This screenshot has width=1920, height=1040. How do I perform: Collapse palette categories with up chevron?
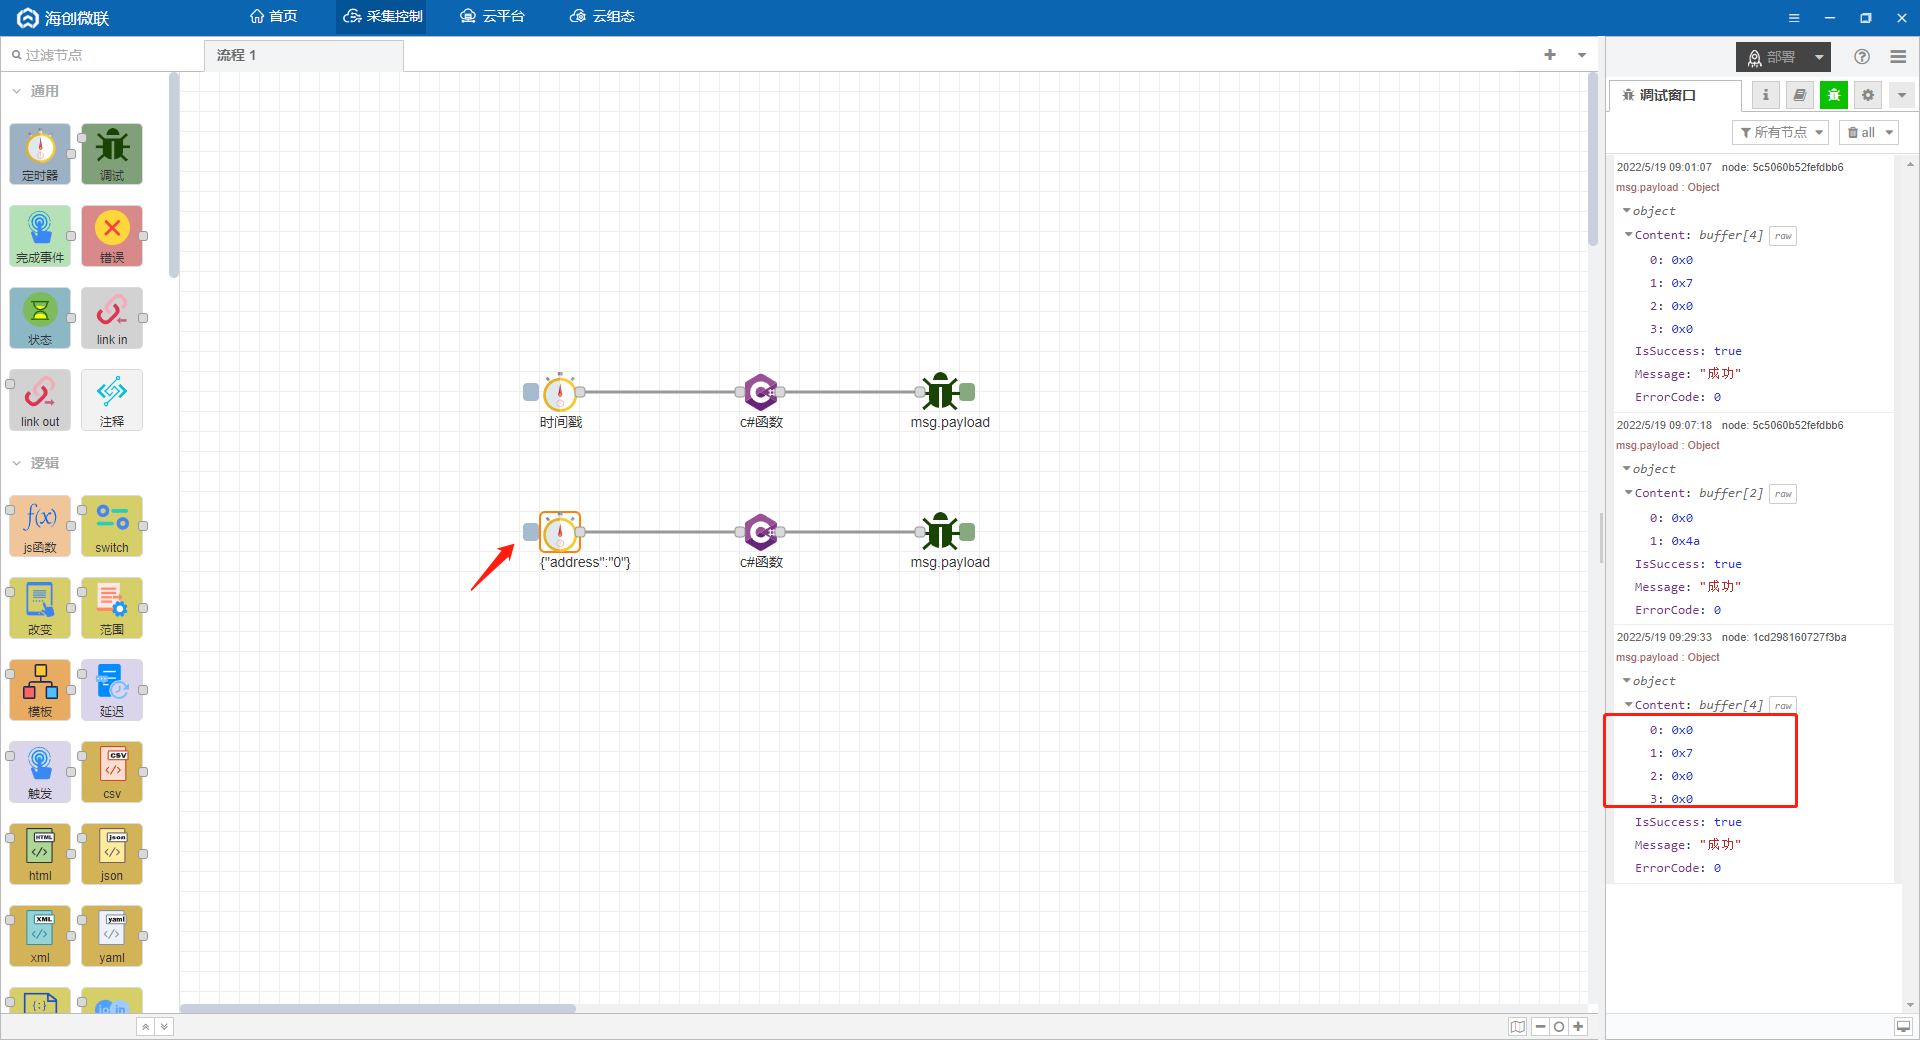point(146,1026)
